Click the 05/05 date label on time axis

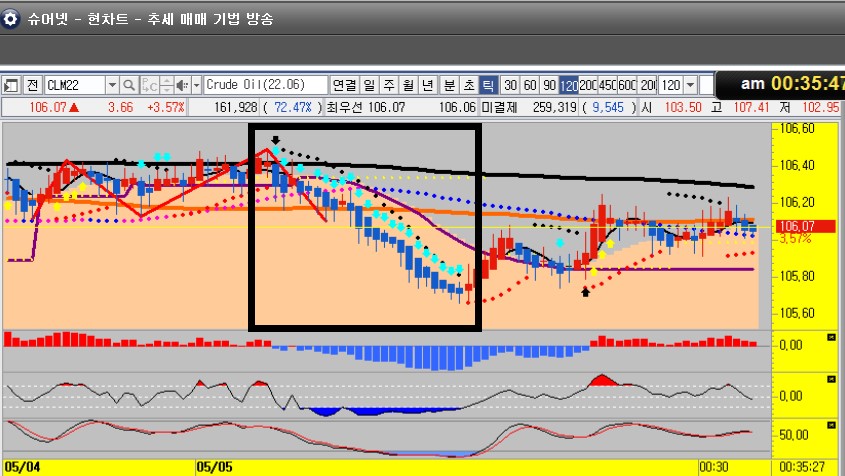point(214,467)
